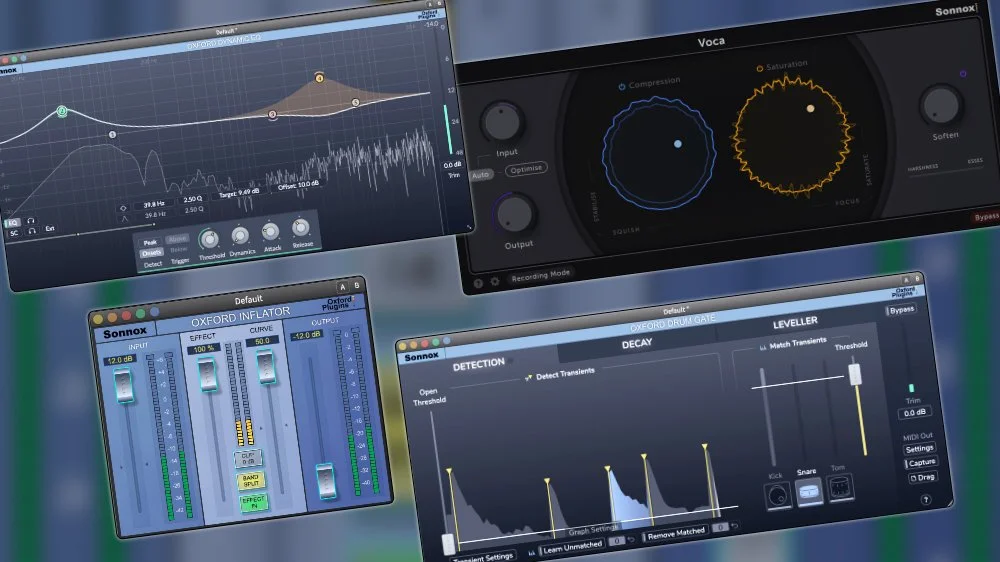Open Voca help question mark icon
Viewport: 1000px width, 562px height.
point(478,283)
